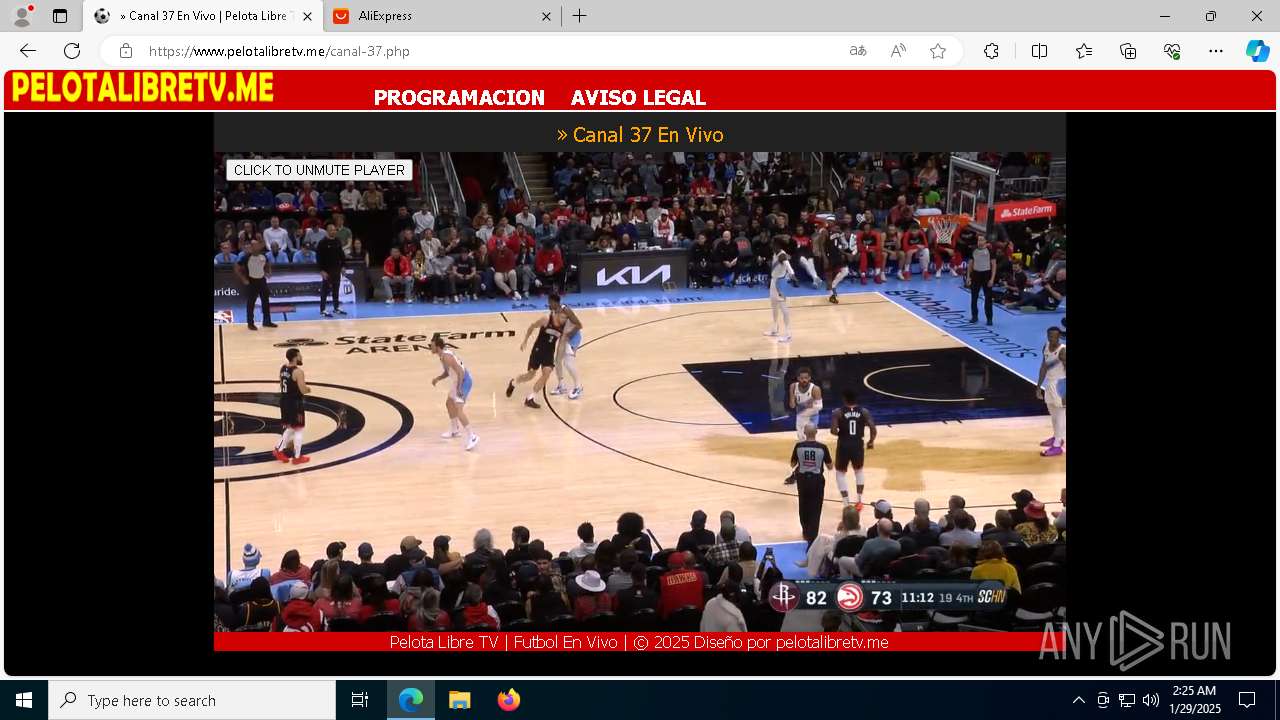
Task: Open the volume speaker tray icon
Action: [1151, 700]
